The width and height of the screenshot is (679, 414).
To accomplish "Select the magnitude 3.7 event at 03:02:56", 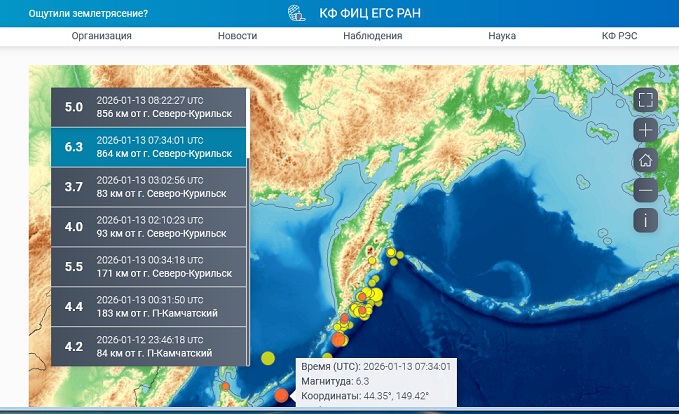I will point(149,187).
